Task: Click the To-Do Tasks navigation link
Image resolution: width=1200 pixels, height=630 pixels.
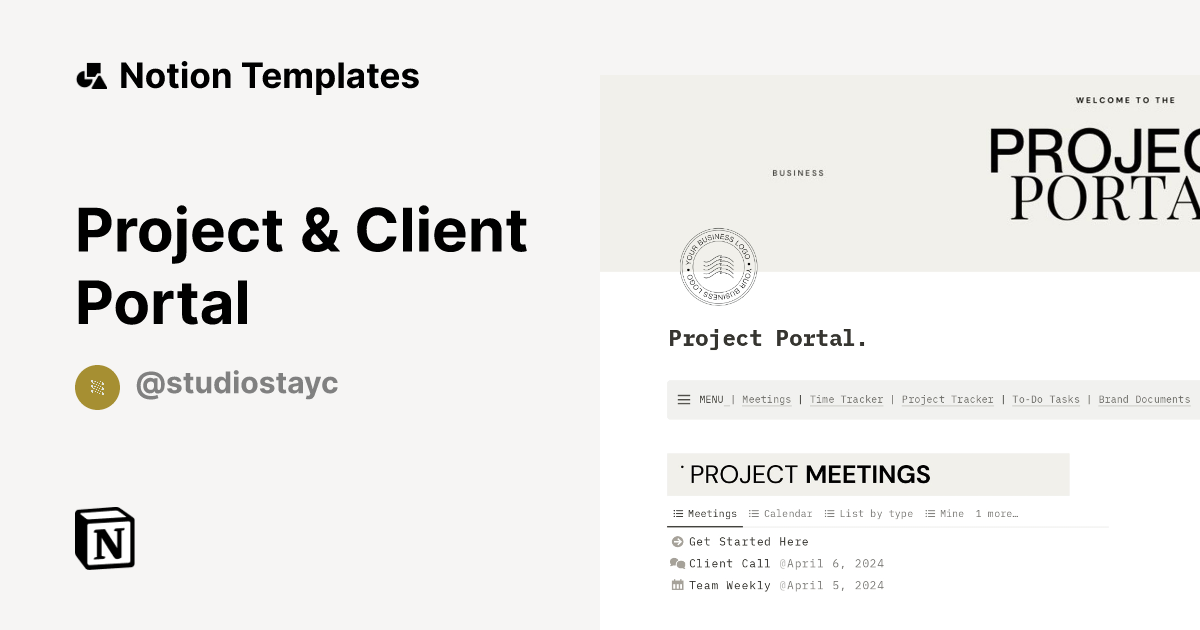Action: pyautogui.click(x=1046, y=399)
